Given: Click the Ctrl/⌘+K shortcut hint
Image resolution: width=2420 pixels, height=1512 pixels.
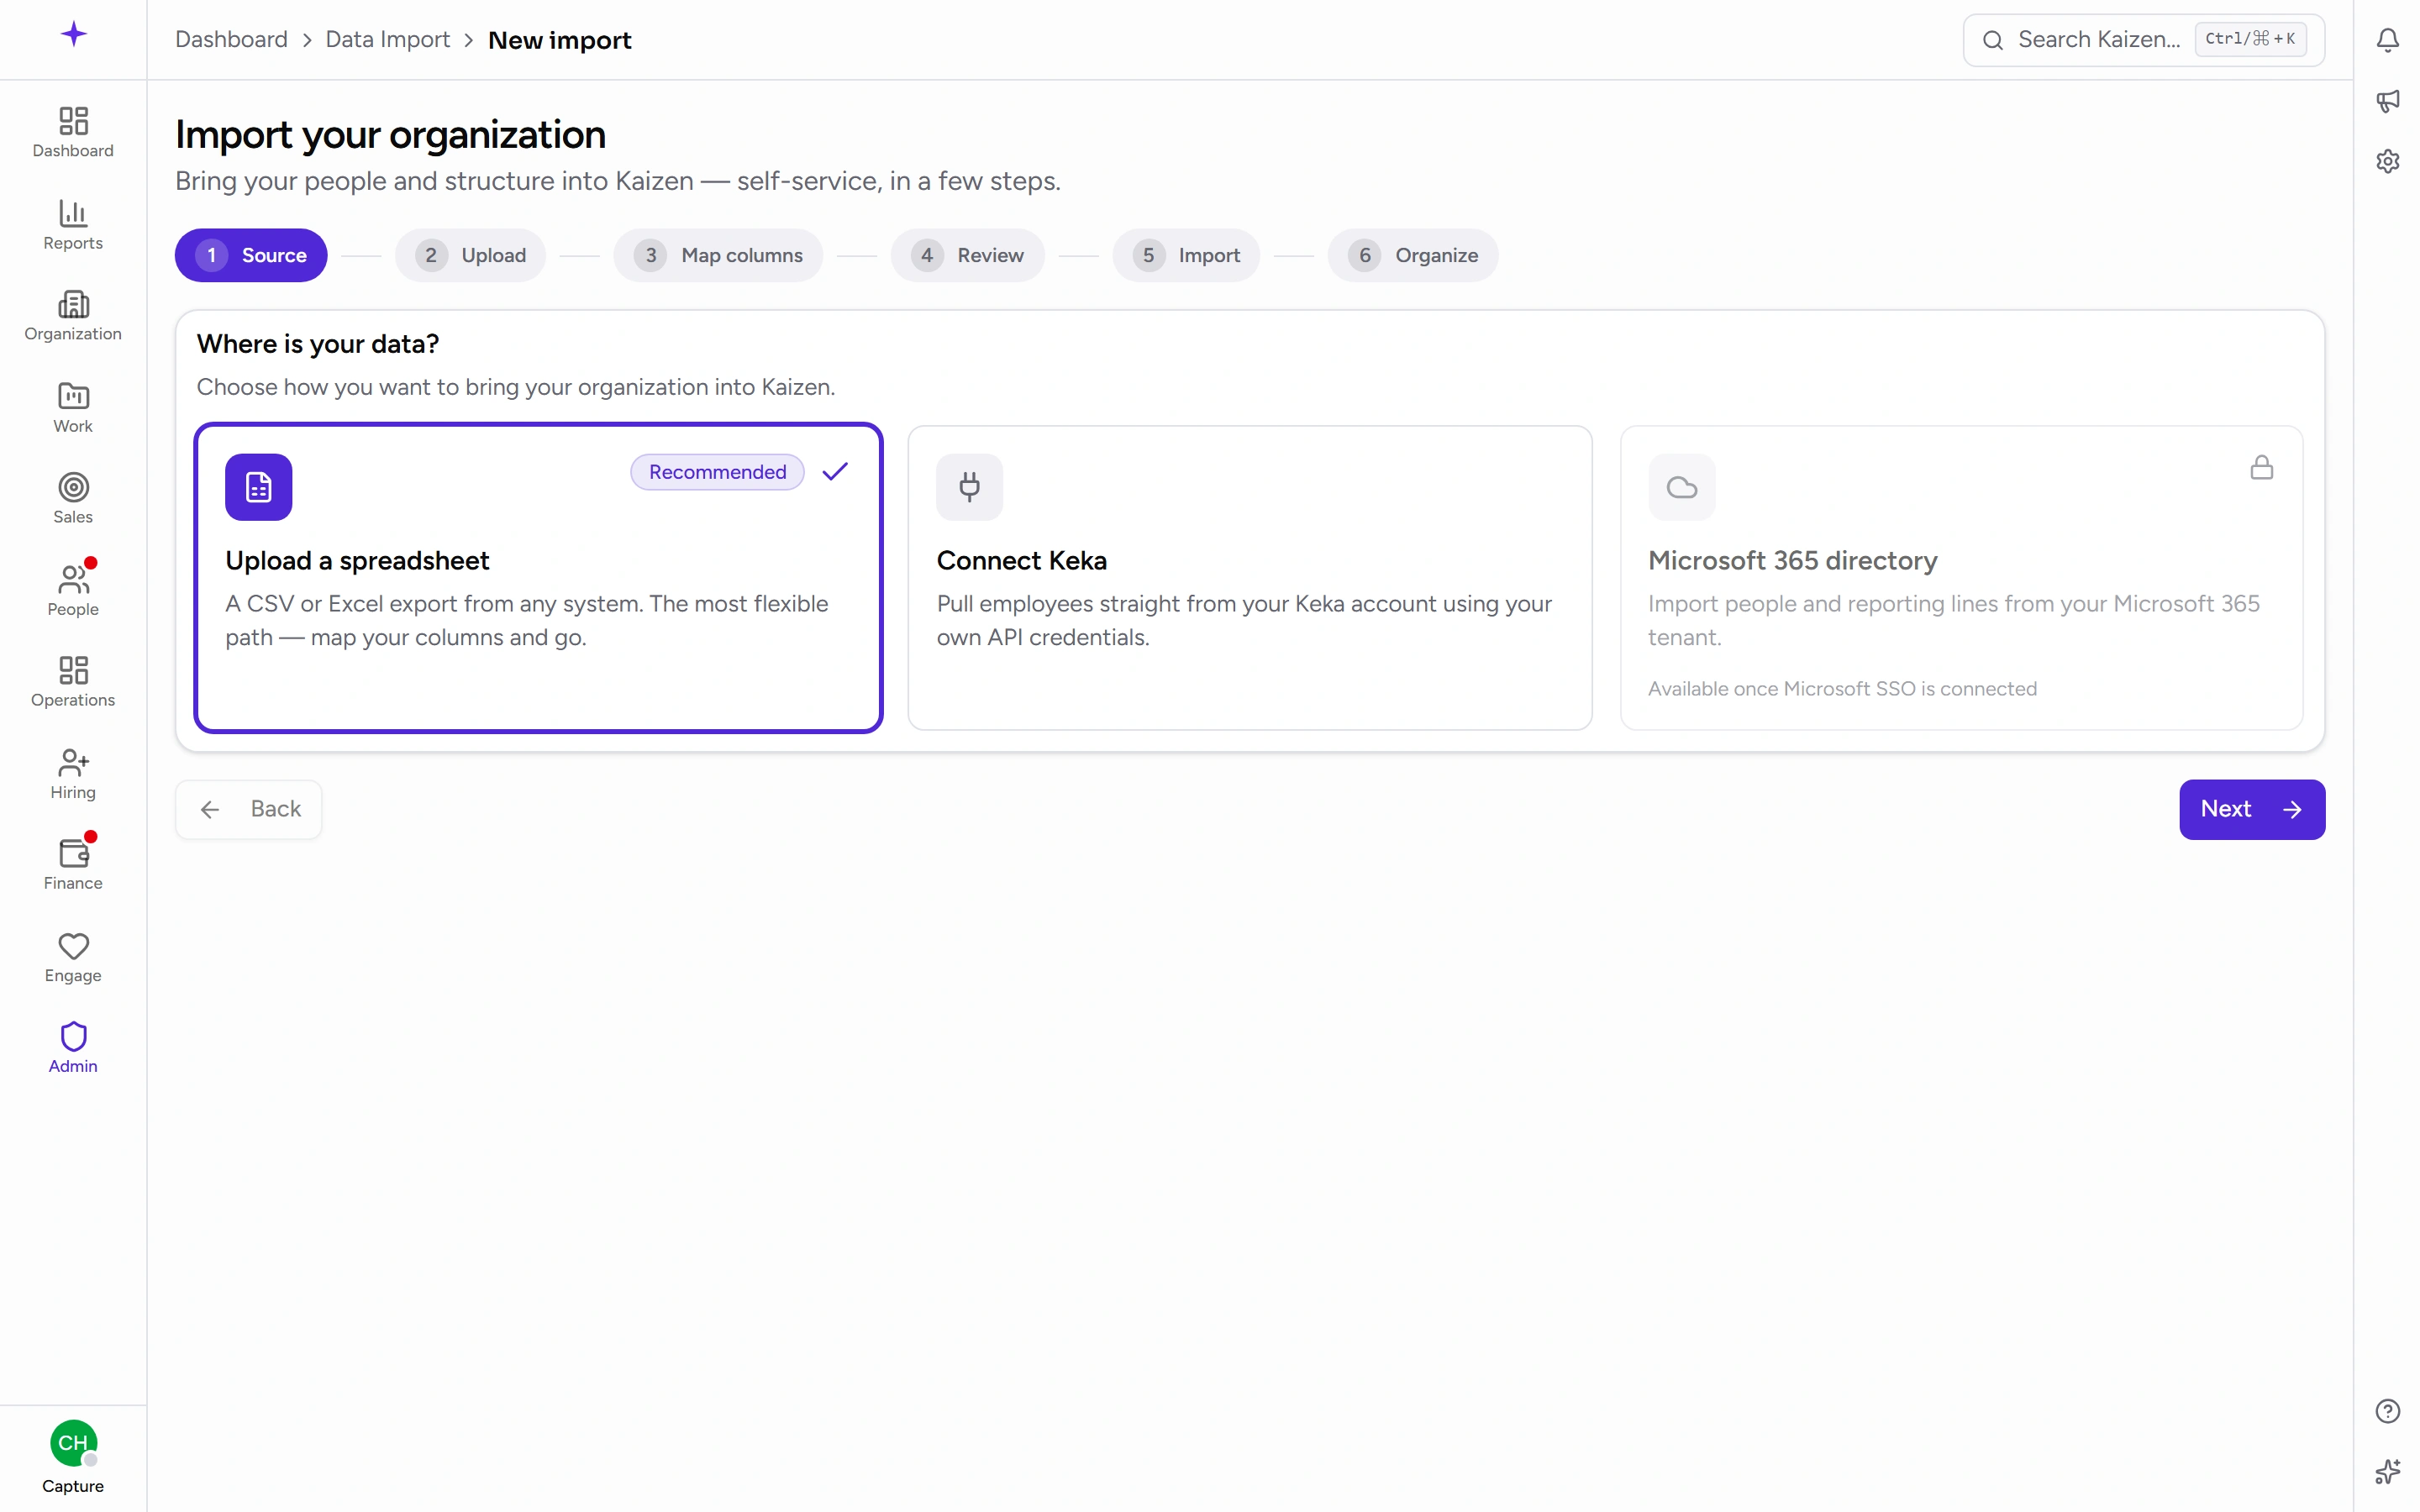Looking at the screenshot, I should (x=2250, y=39).
